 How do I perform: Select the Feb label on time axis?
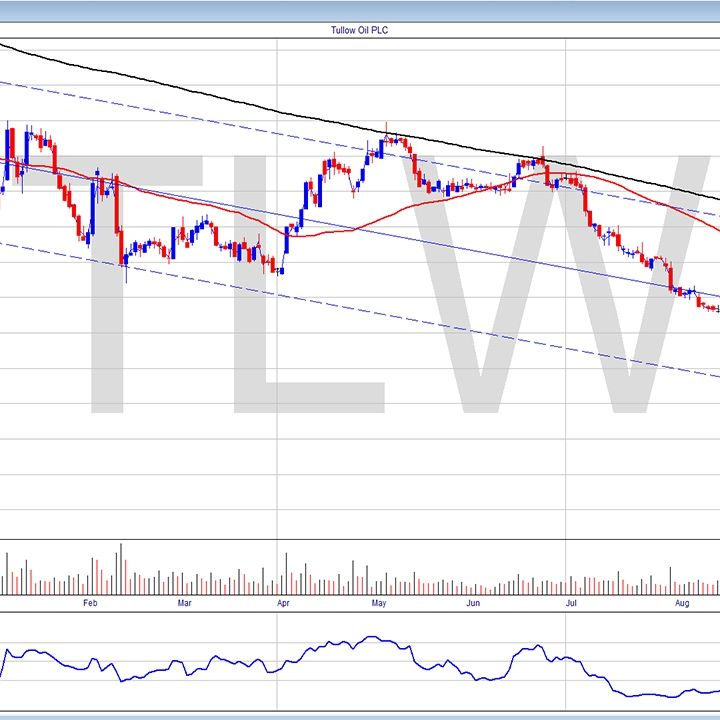[90, 604]
